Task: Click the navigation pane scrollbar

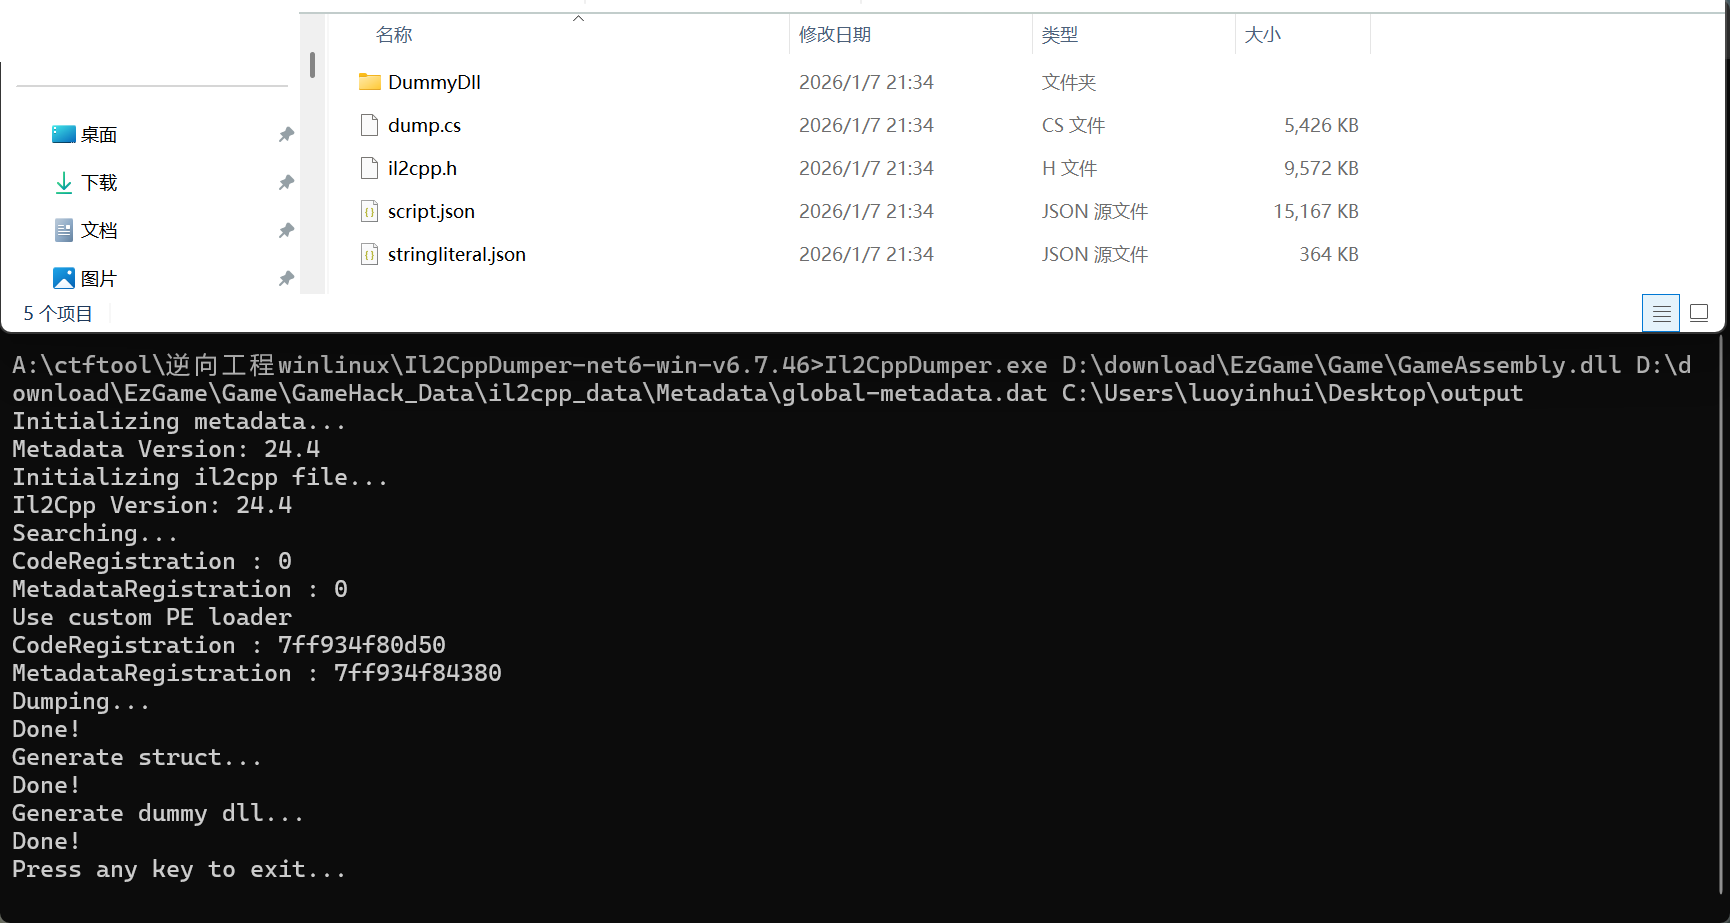Action: (x=313, y=66)
